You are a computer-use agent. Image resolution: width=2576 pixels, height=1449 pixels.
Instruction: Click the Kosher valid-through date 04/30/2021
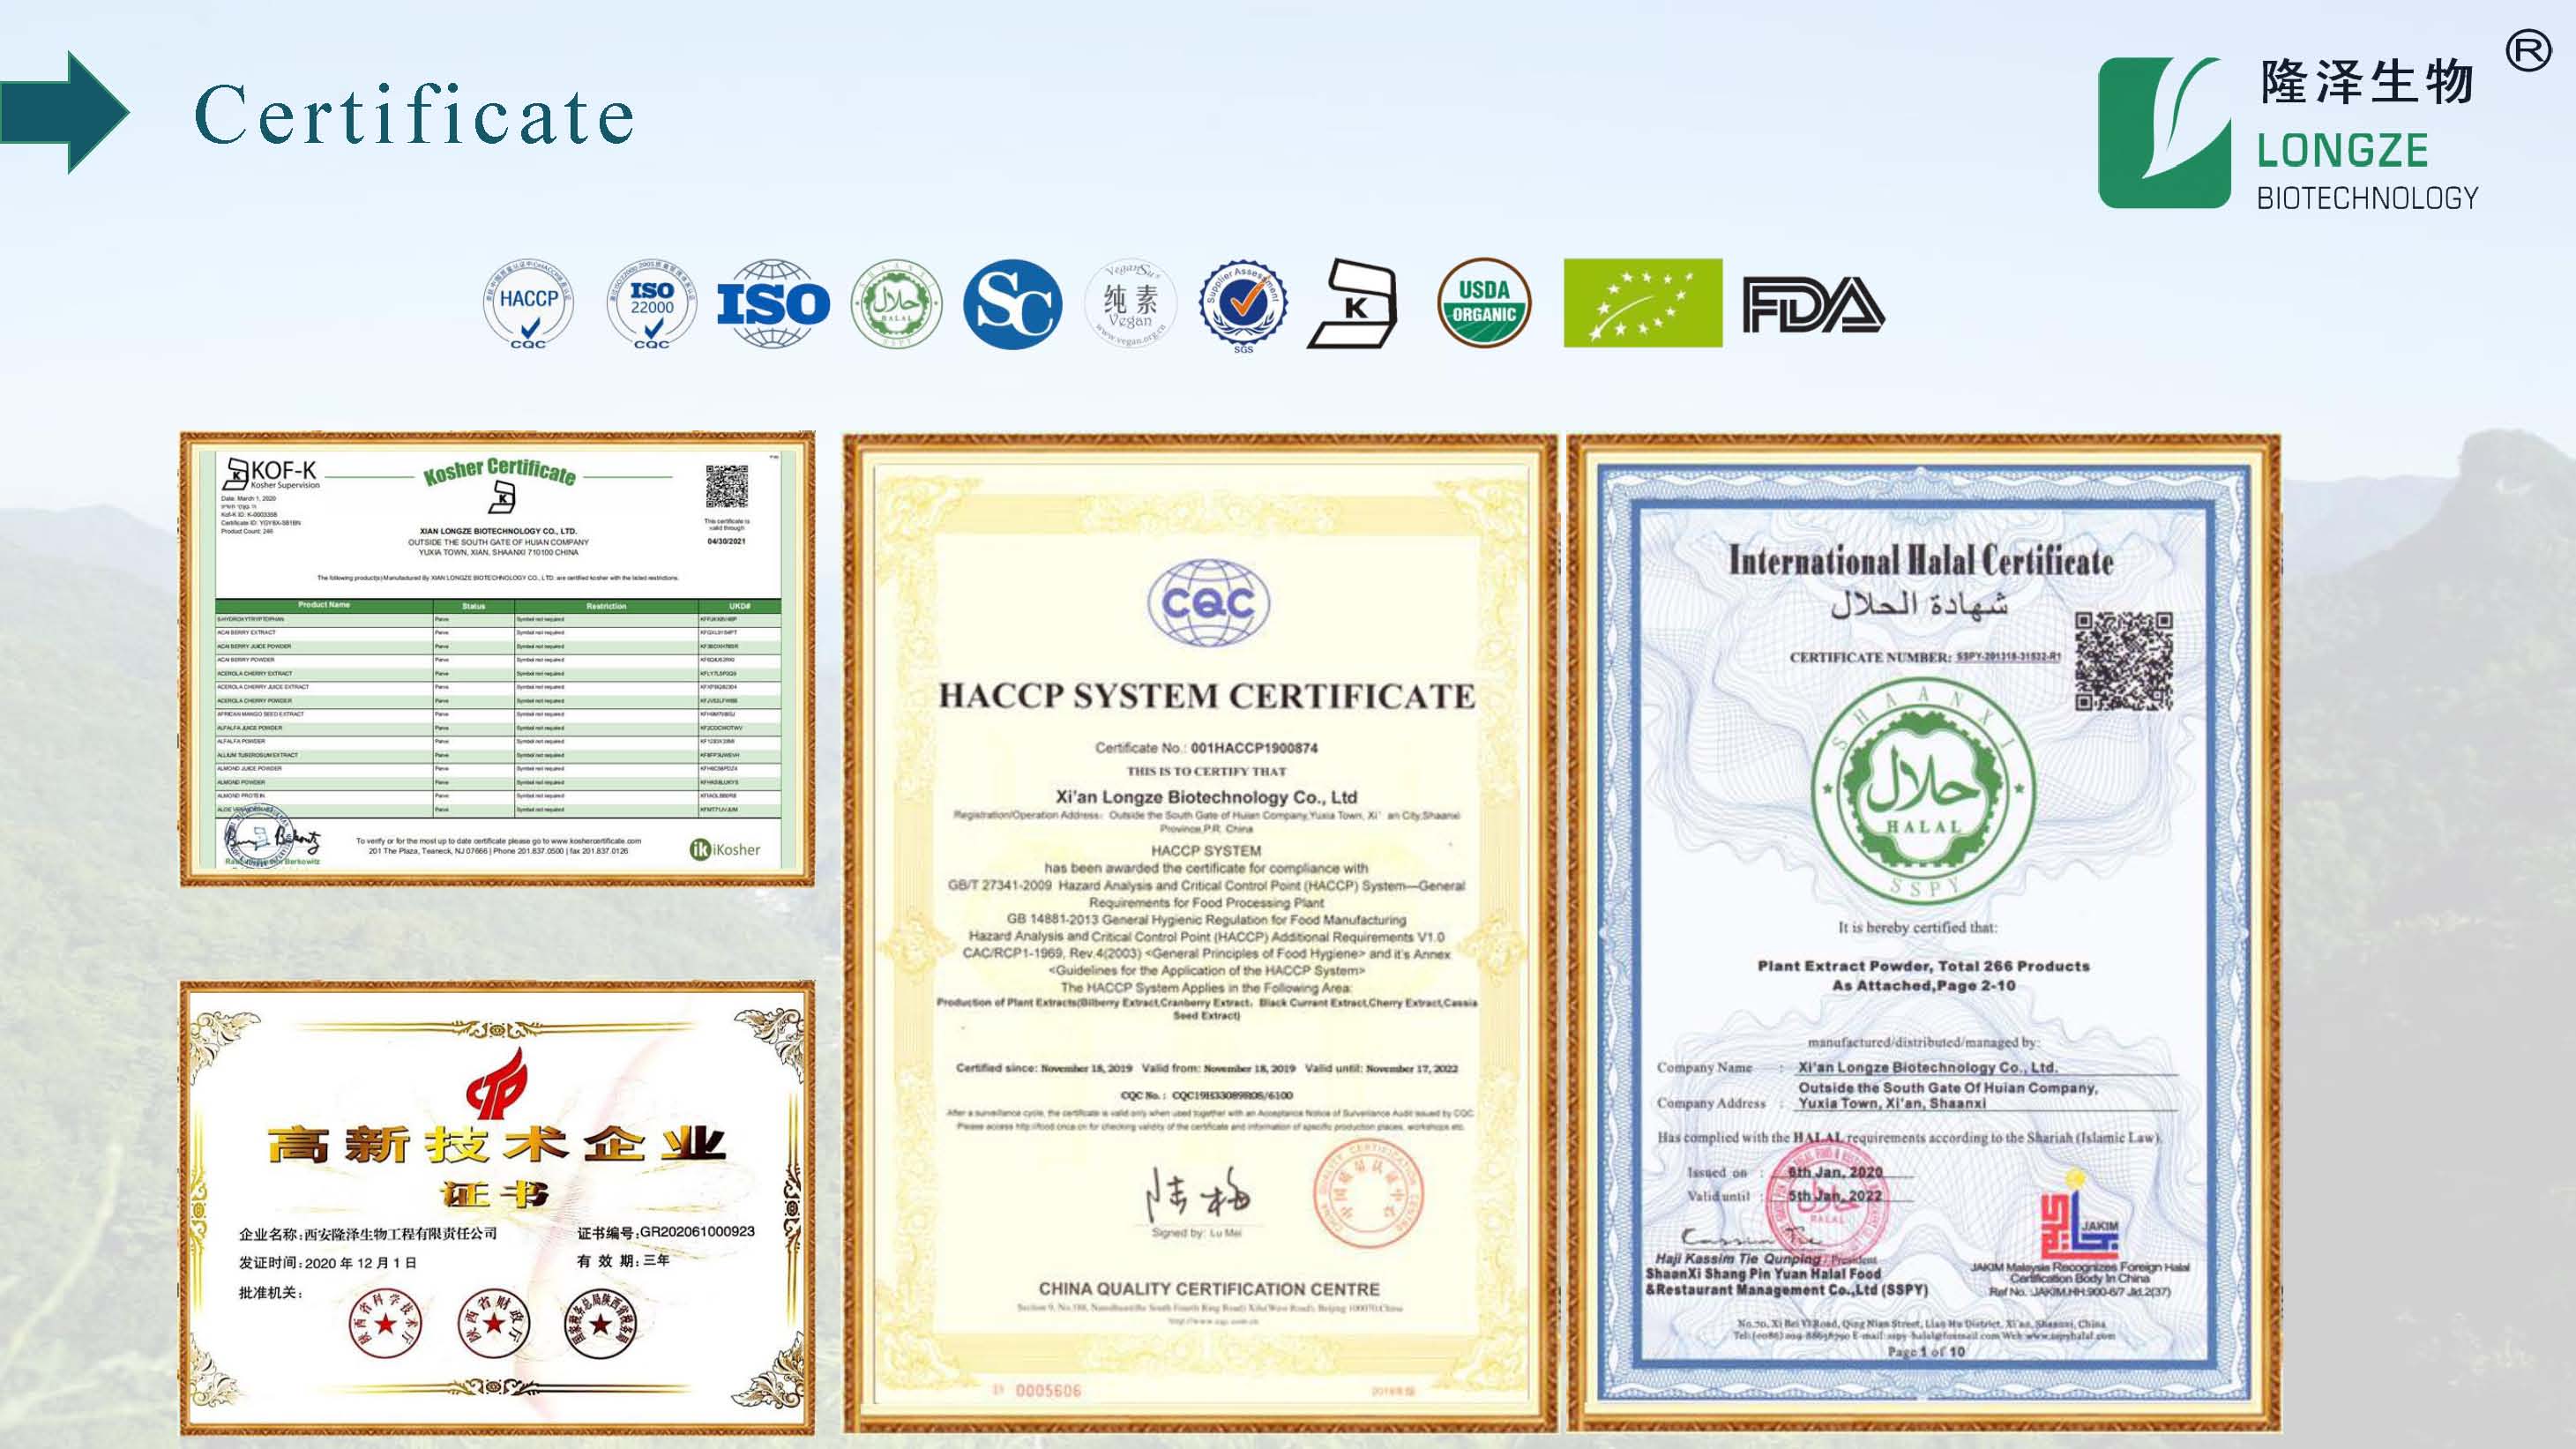726,541
